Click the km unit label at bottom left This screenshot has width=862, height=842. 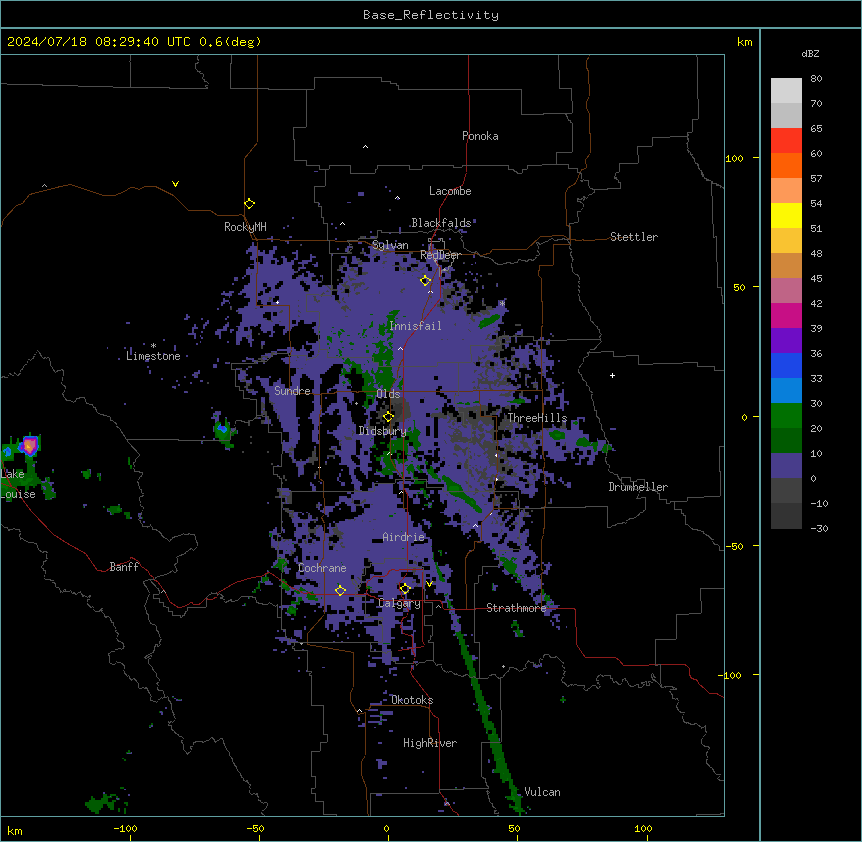tap(15, 830)
